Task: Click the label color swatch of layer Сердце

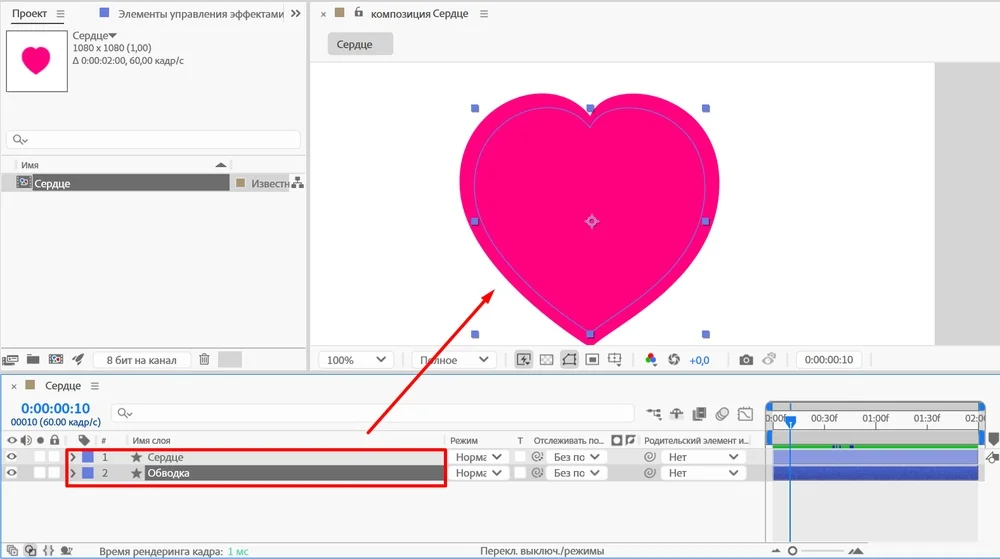Action: click(87, 457)
